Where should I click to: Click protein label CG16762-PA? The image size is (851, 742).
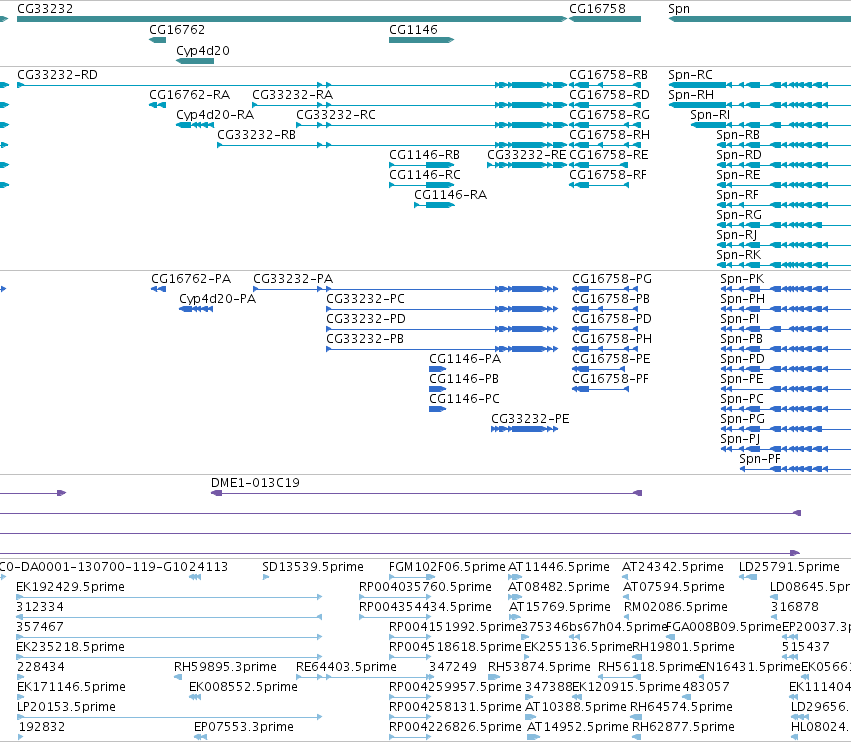pyautogui.click(x=191, y=279)
